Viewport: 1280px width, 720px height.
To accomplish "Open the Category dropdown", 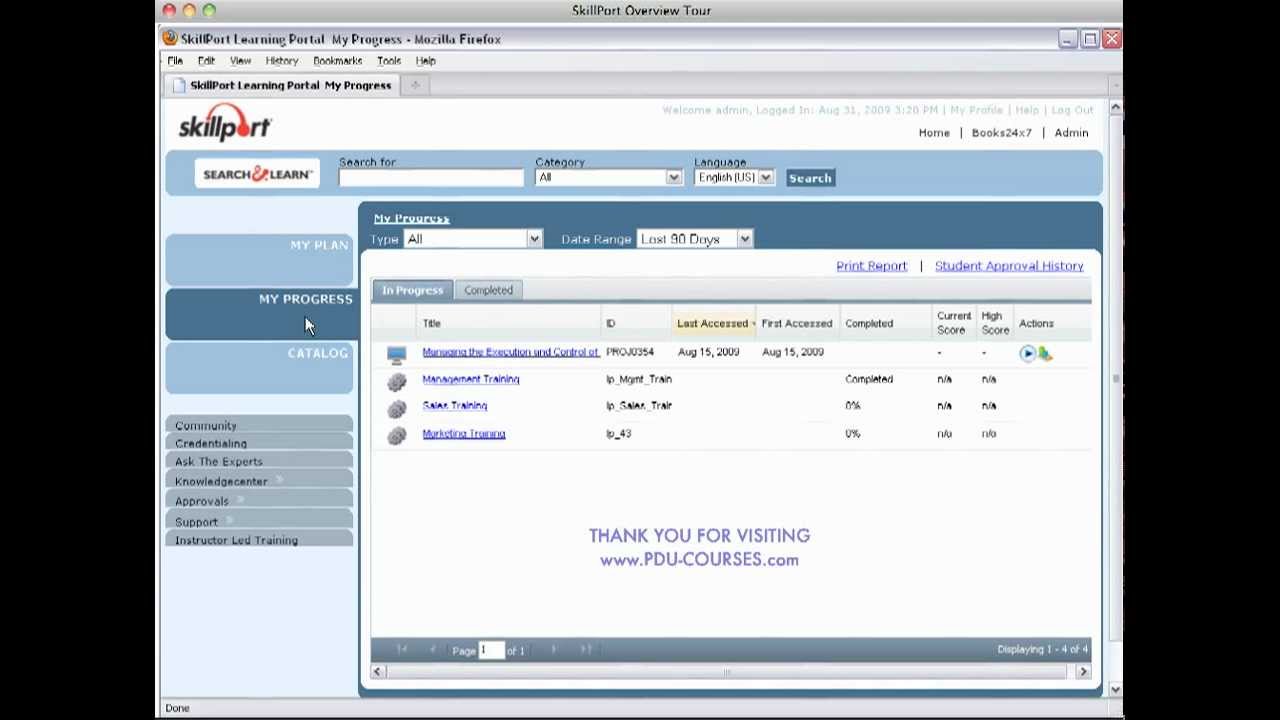I will click(x=608, y=177).
